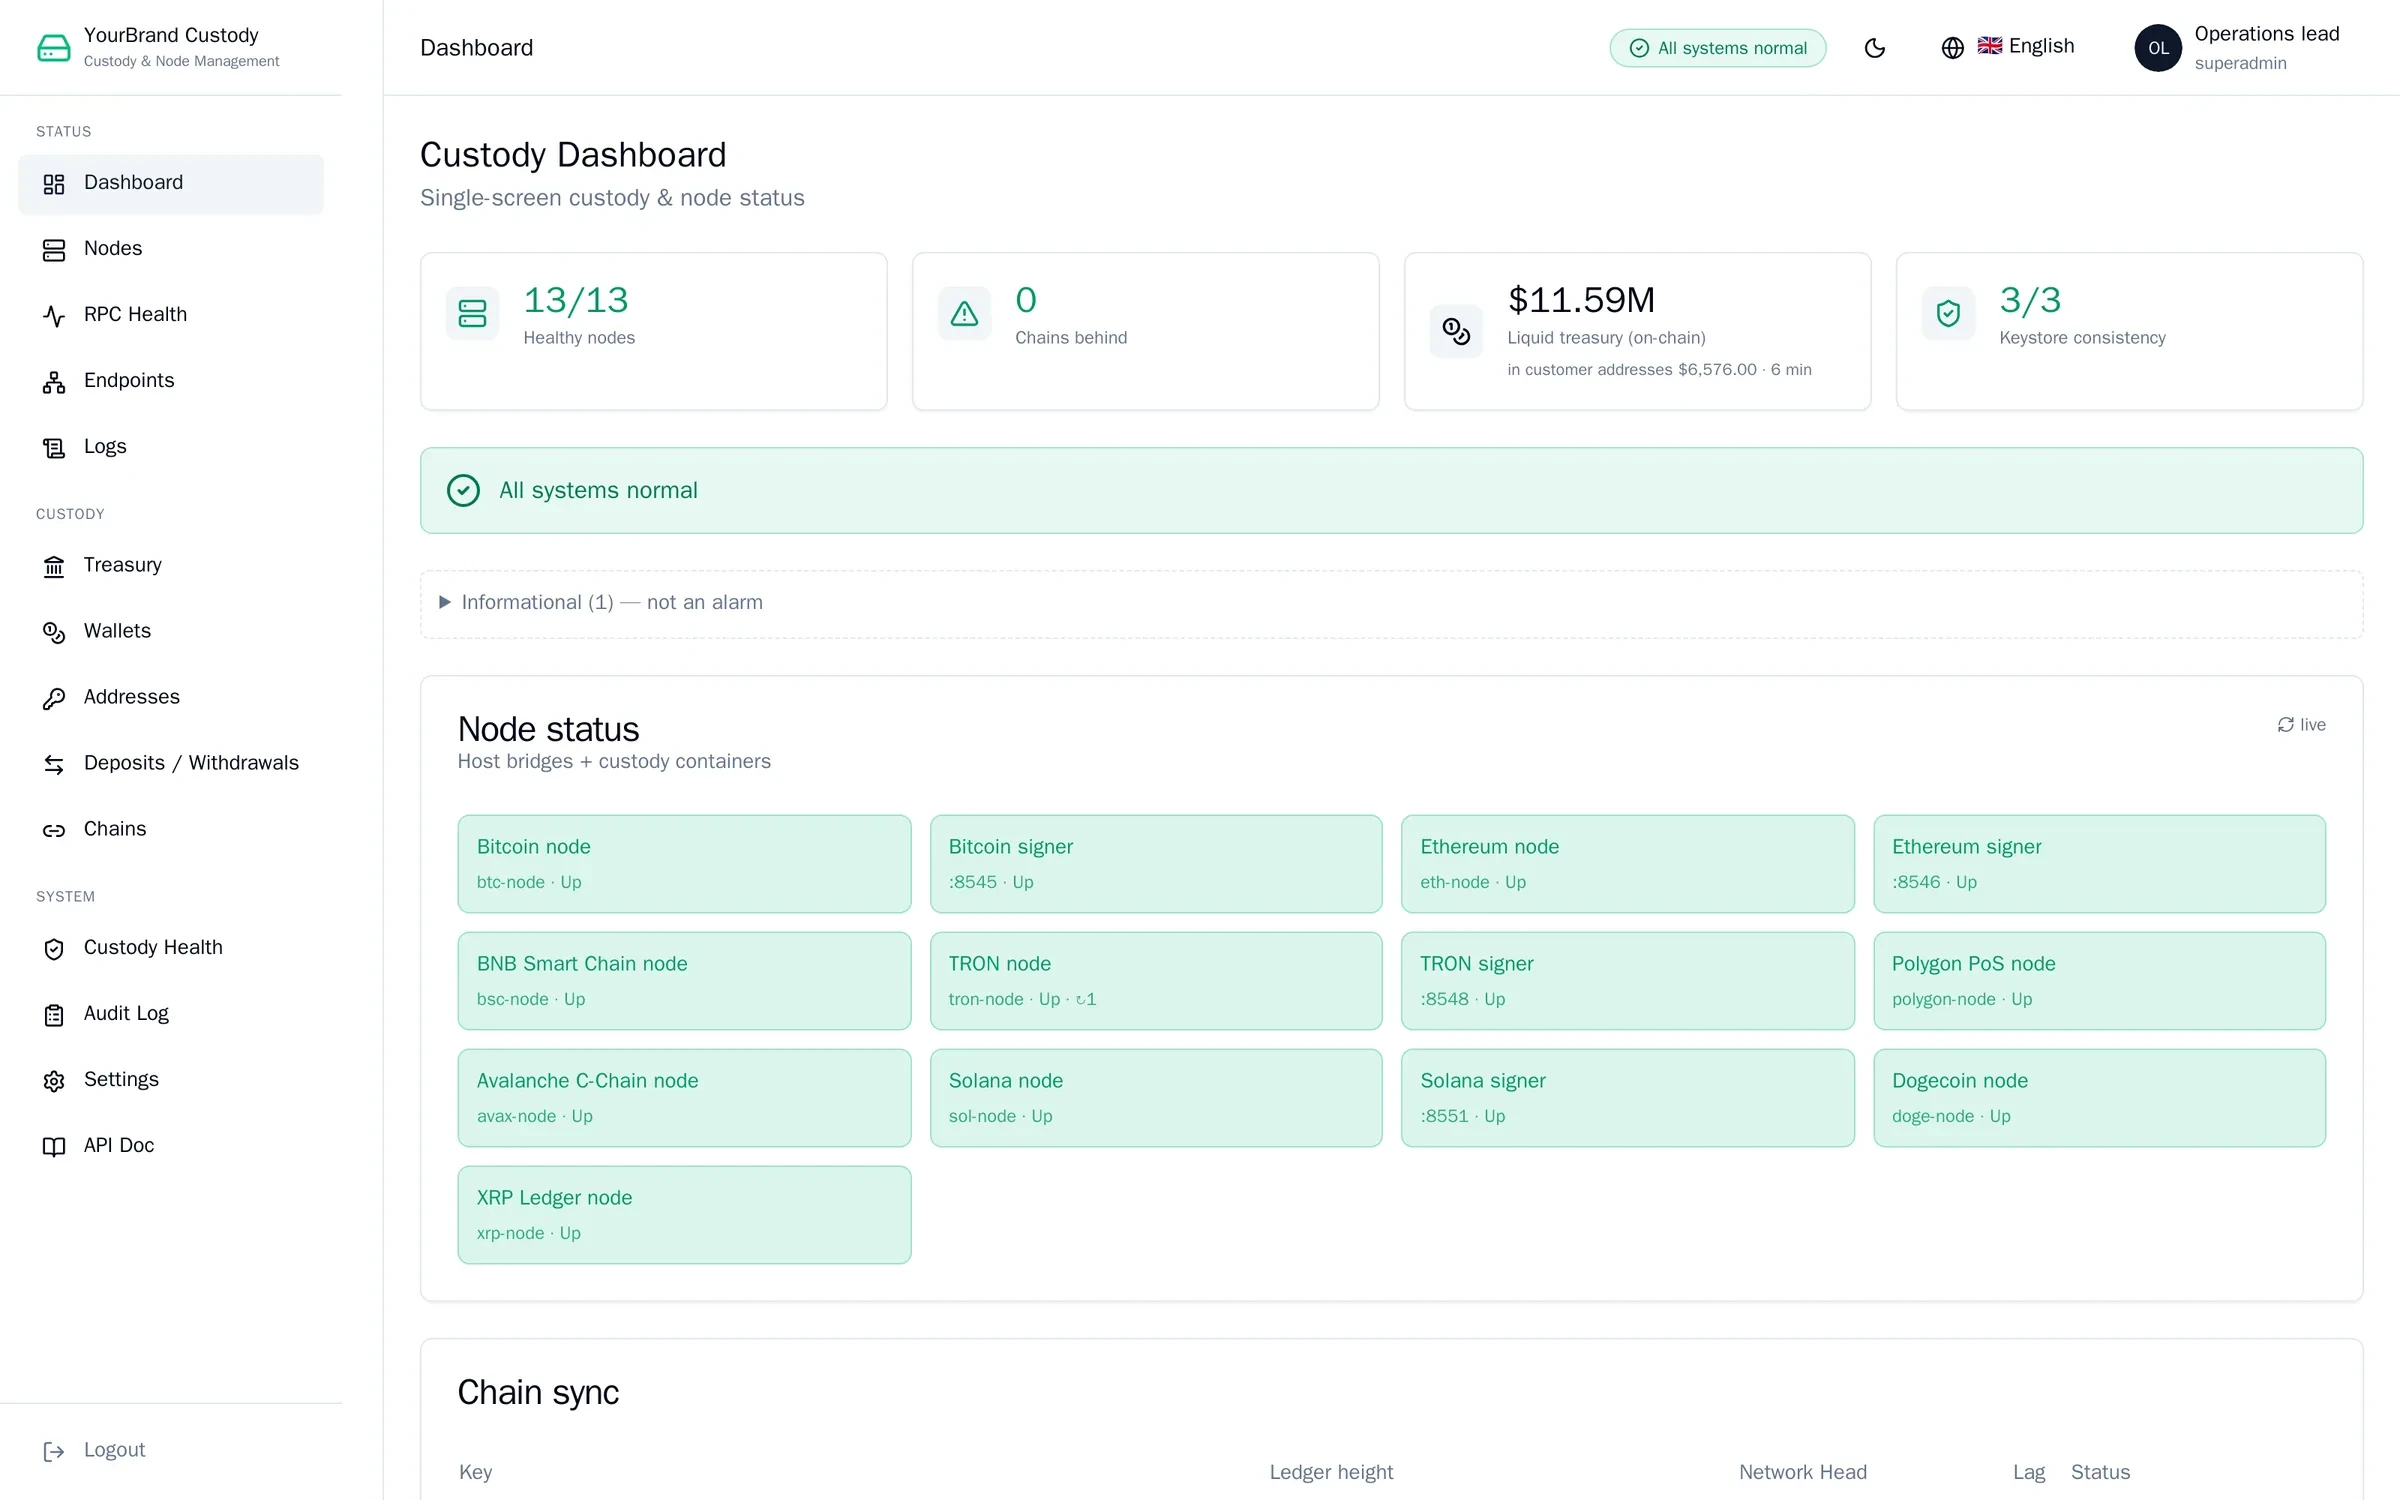Open the Operations lead user menu
2400x1500 pixels.
click(x=2238, y=48)
